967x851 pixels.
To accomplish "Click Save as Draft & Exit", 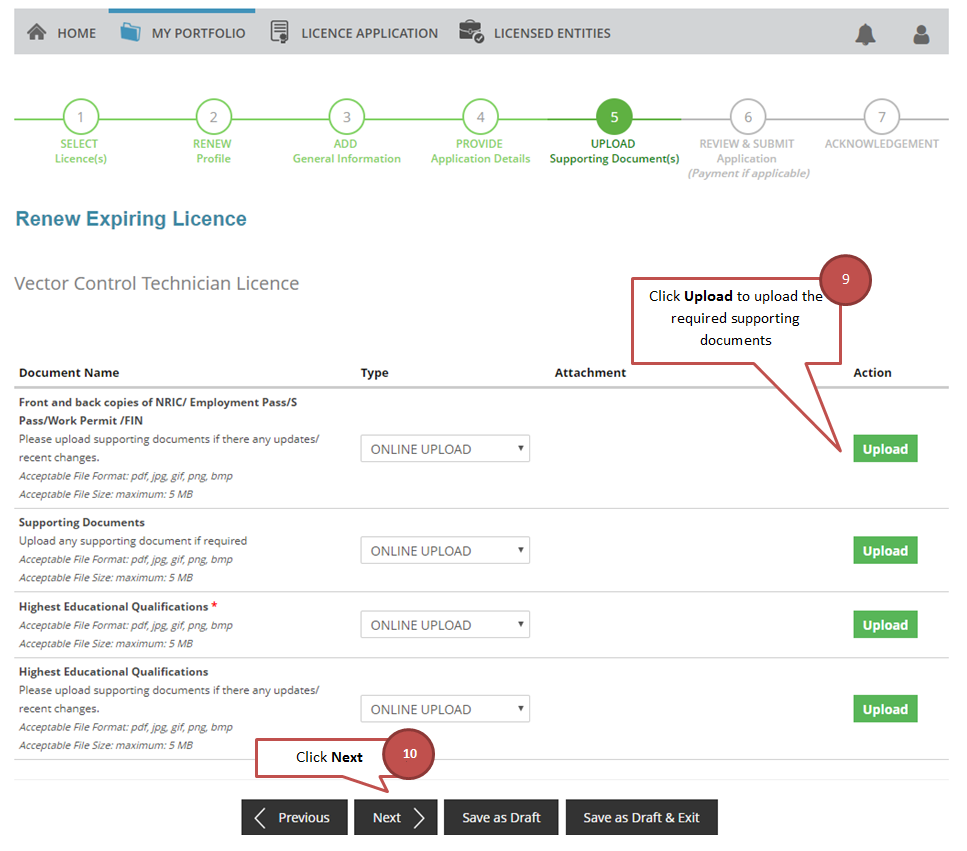I will click(x=641, y=817).
